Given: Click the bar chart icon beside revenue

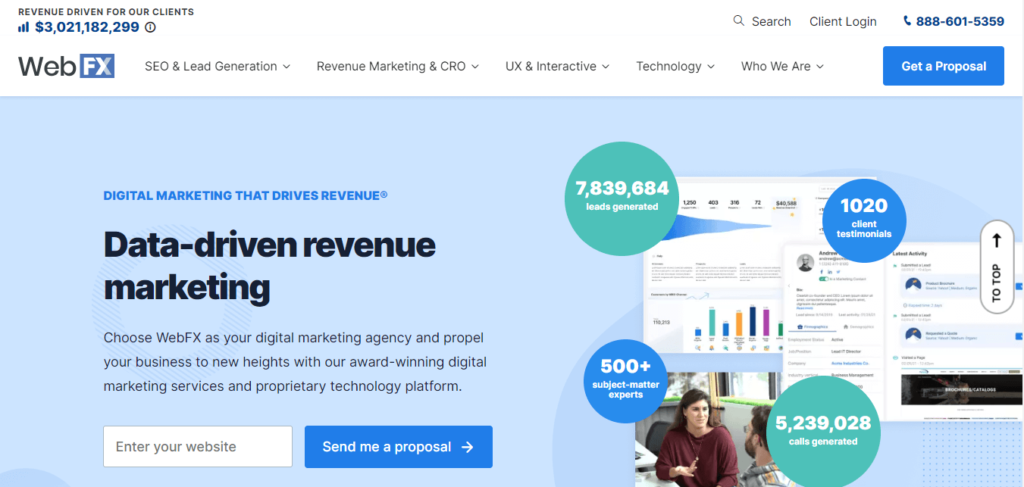Looking at the screenshot, I should tap(24, 27).
